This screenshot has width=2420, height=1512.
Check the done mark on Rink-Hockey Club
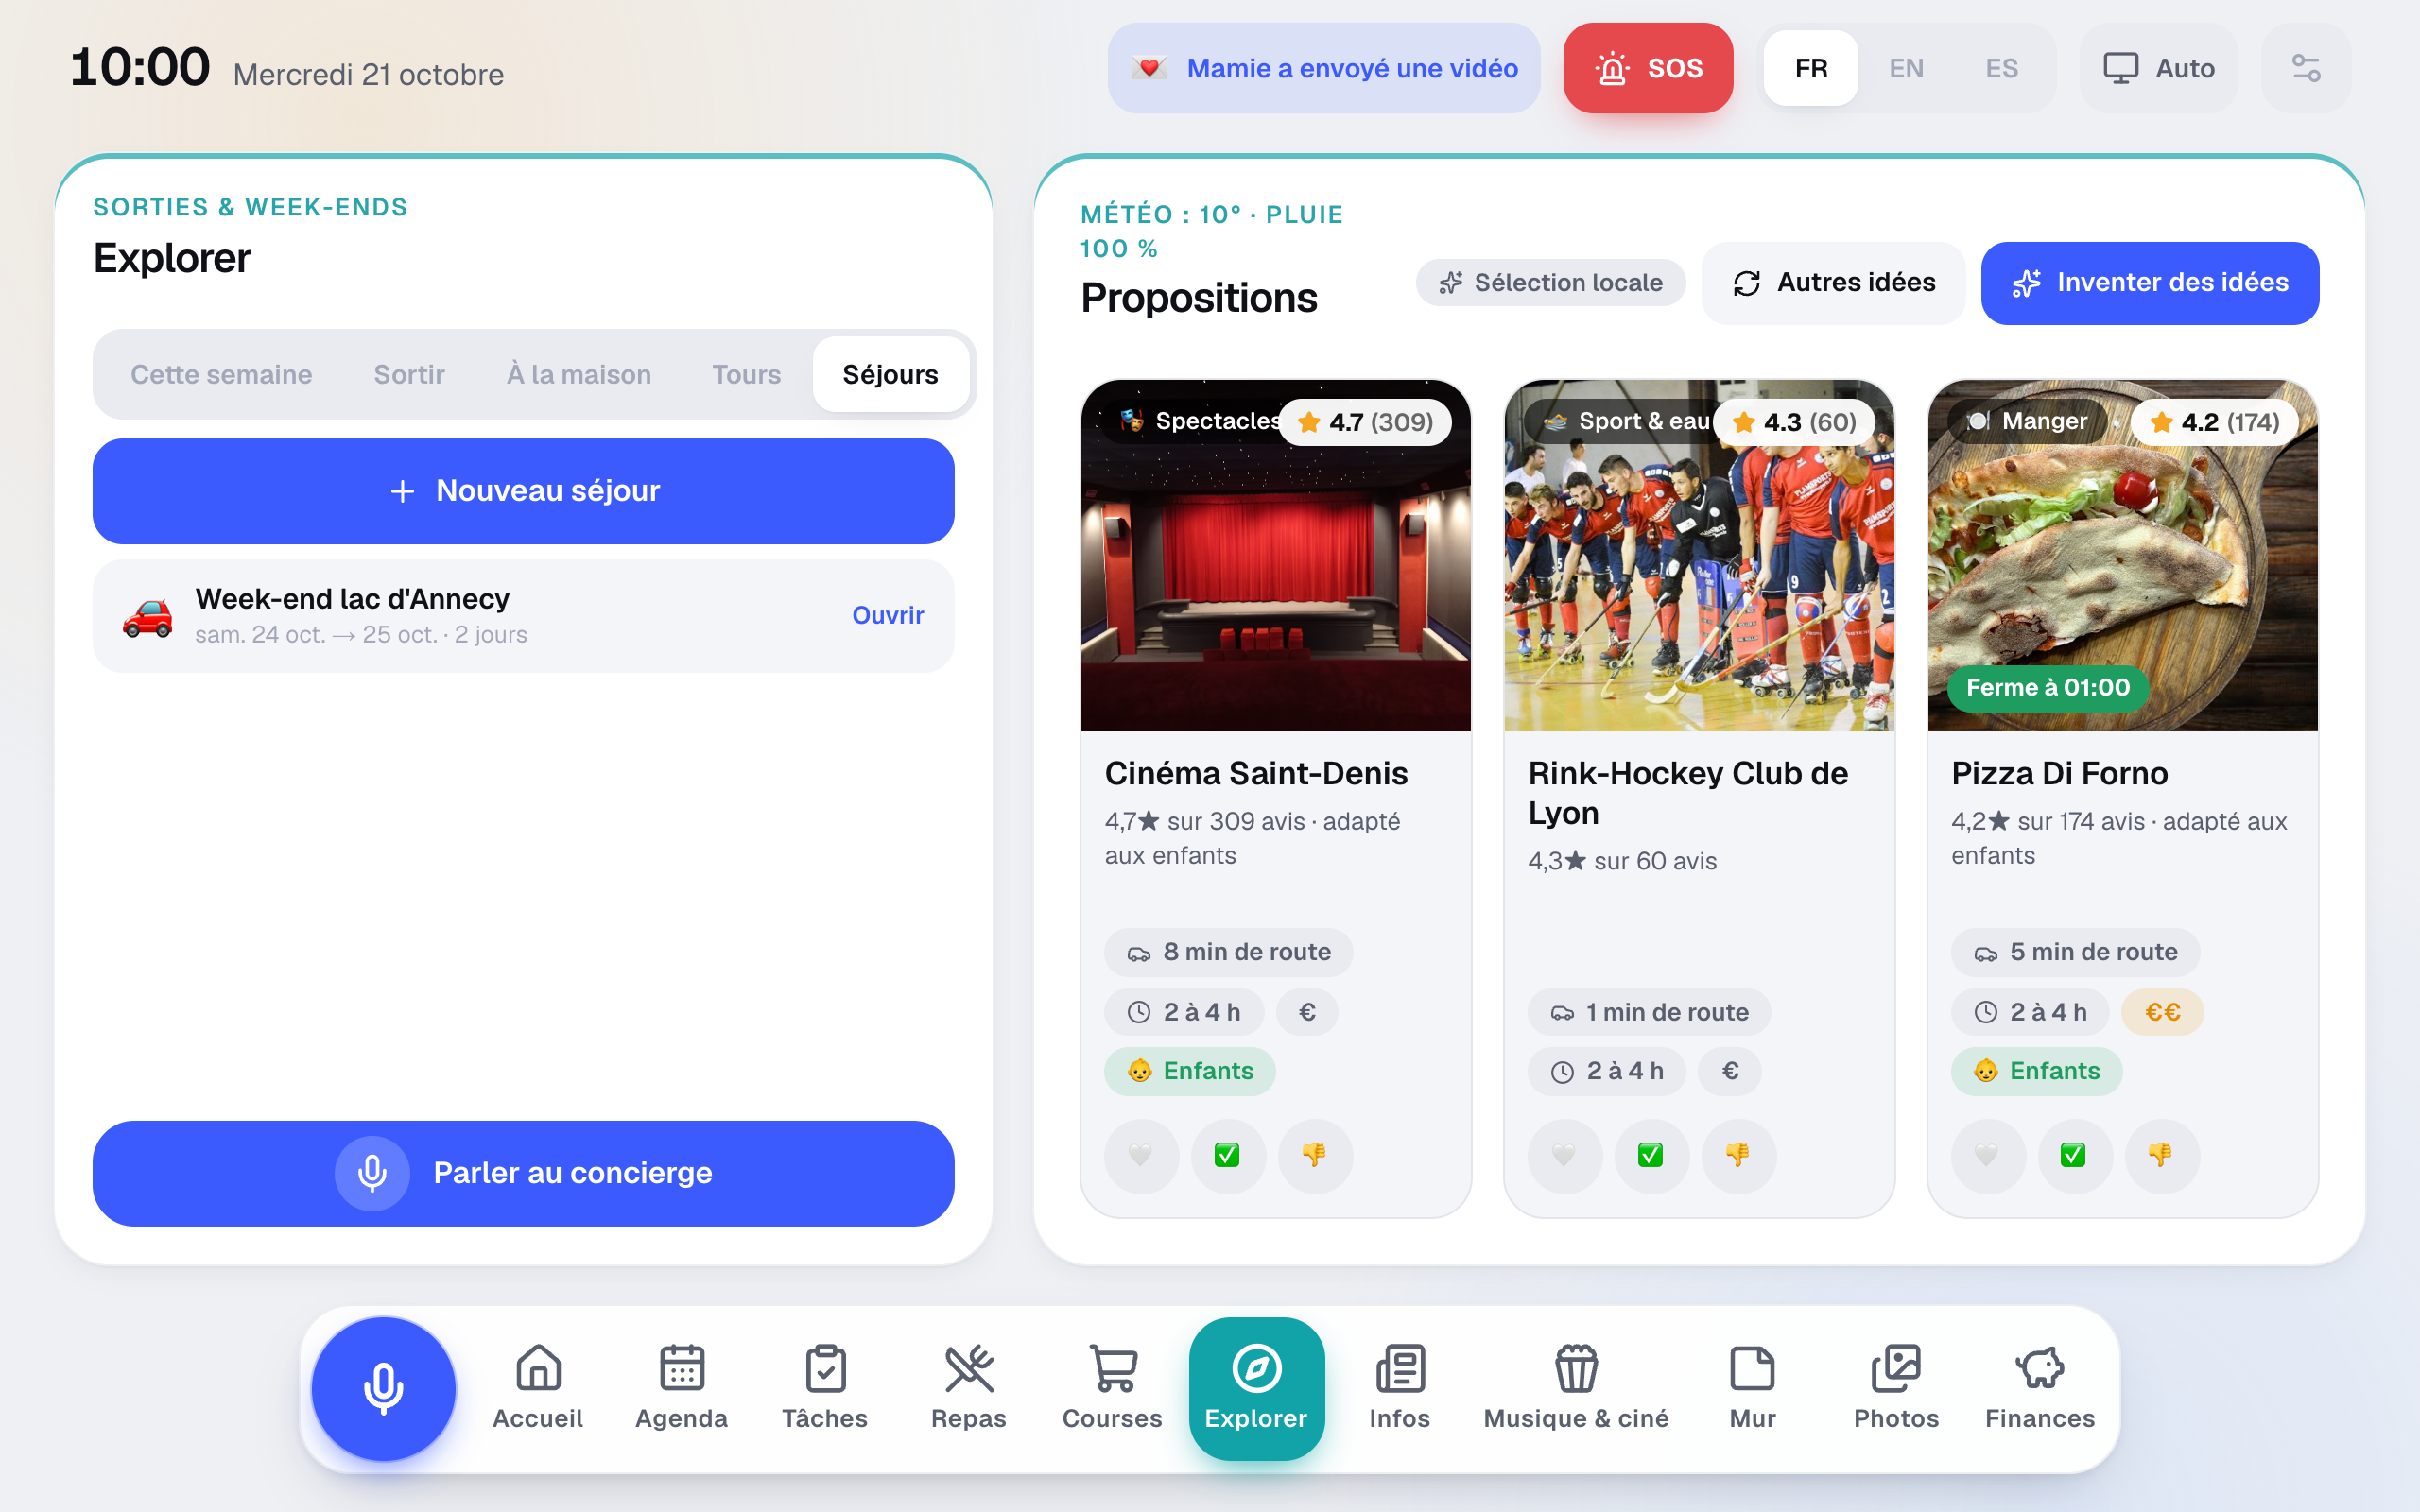point(1651,1156)
